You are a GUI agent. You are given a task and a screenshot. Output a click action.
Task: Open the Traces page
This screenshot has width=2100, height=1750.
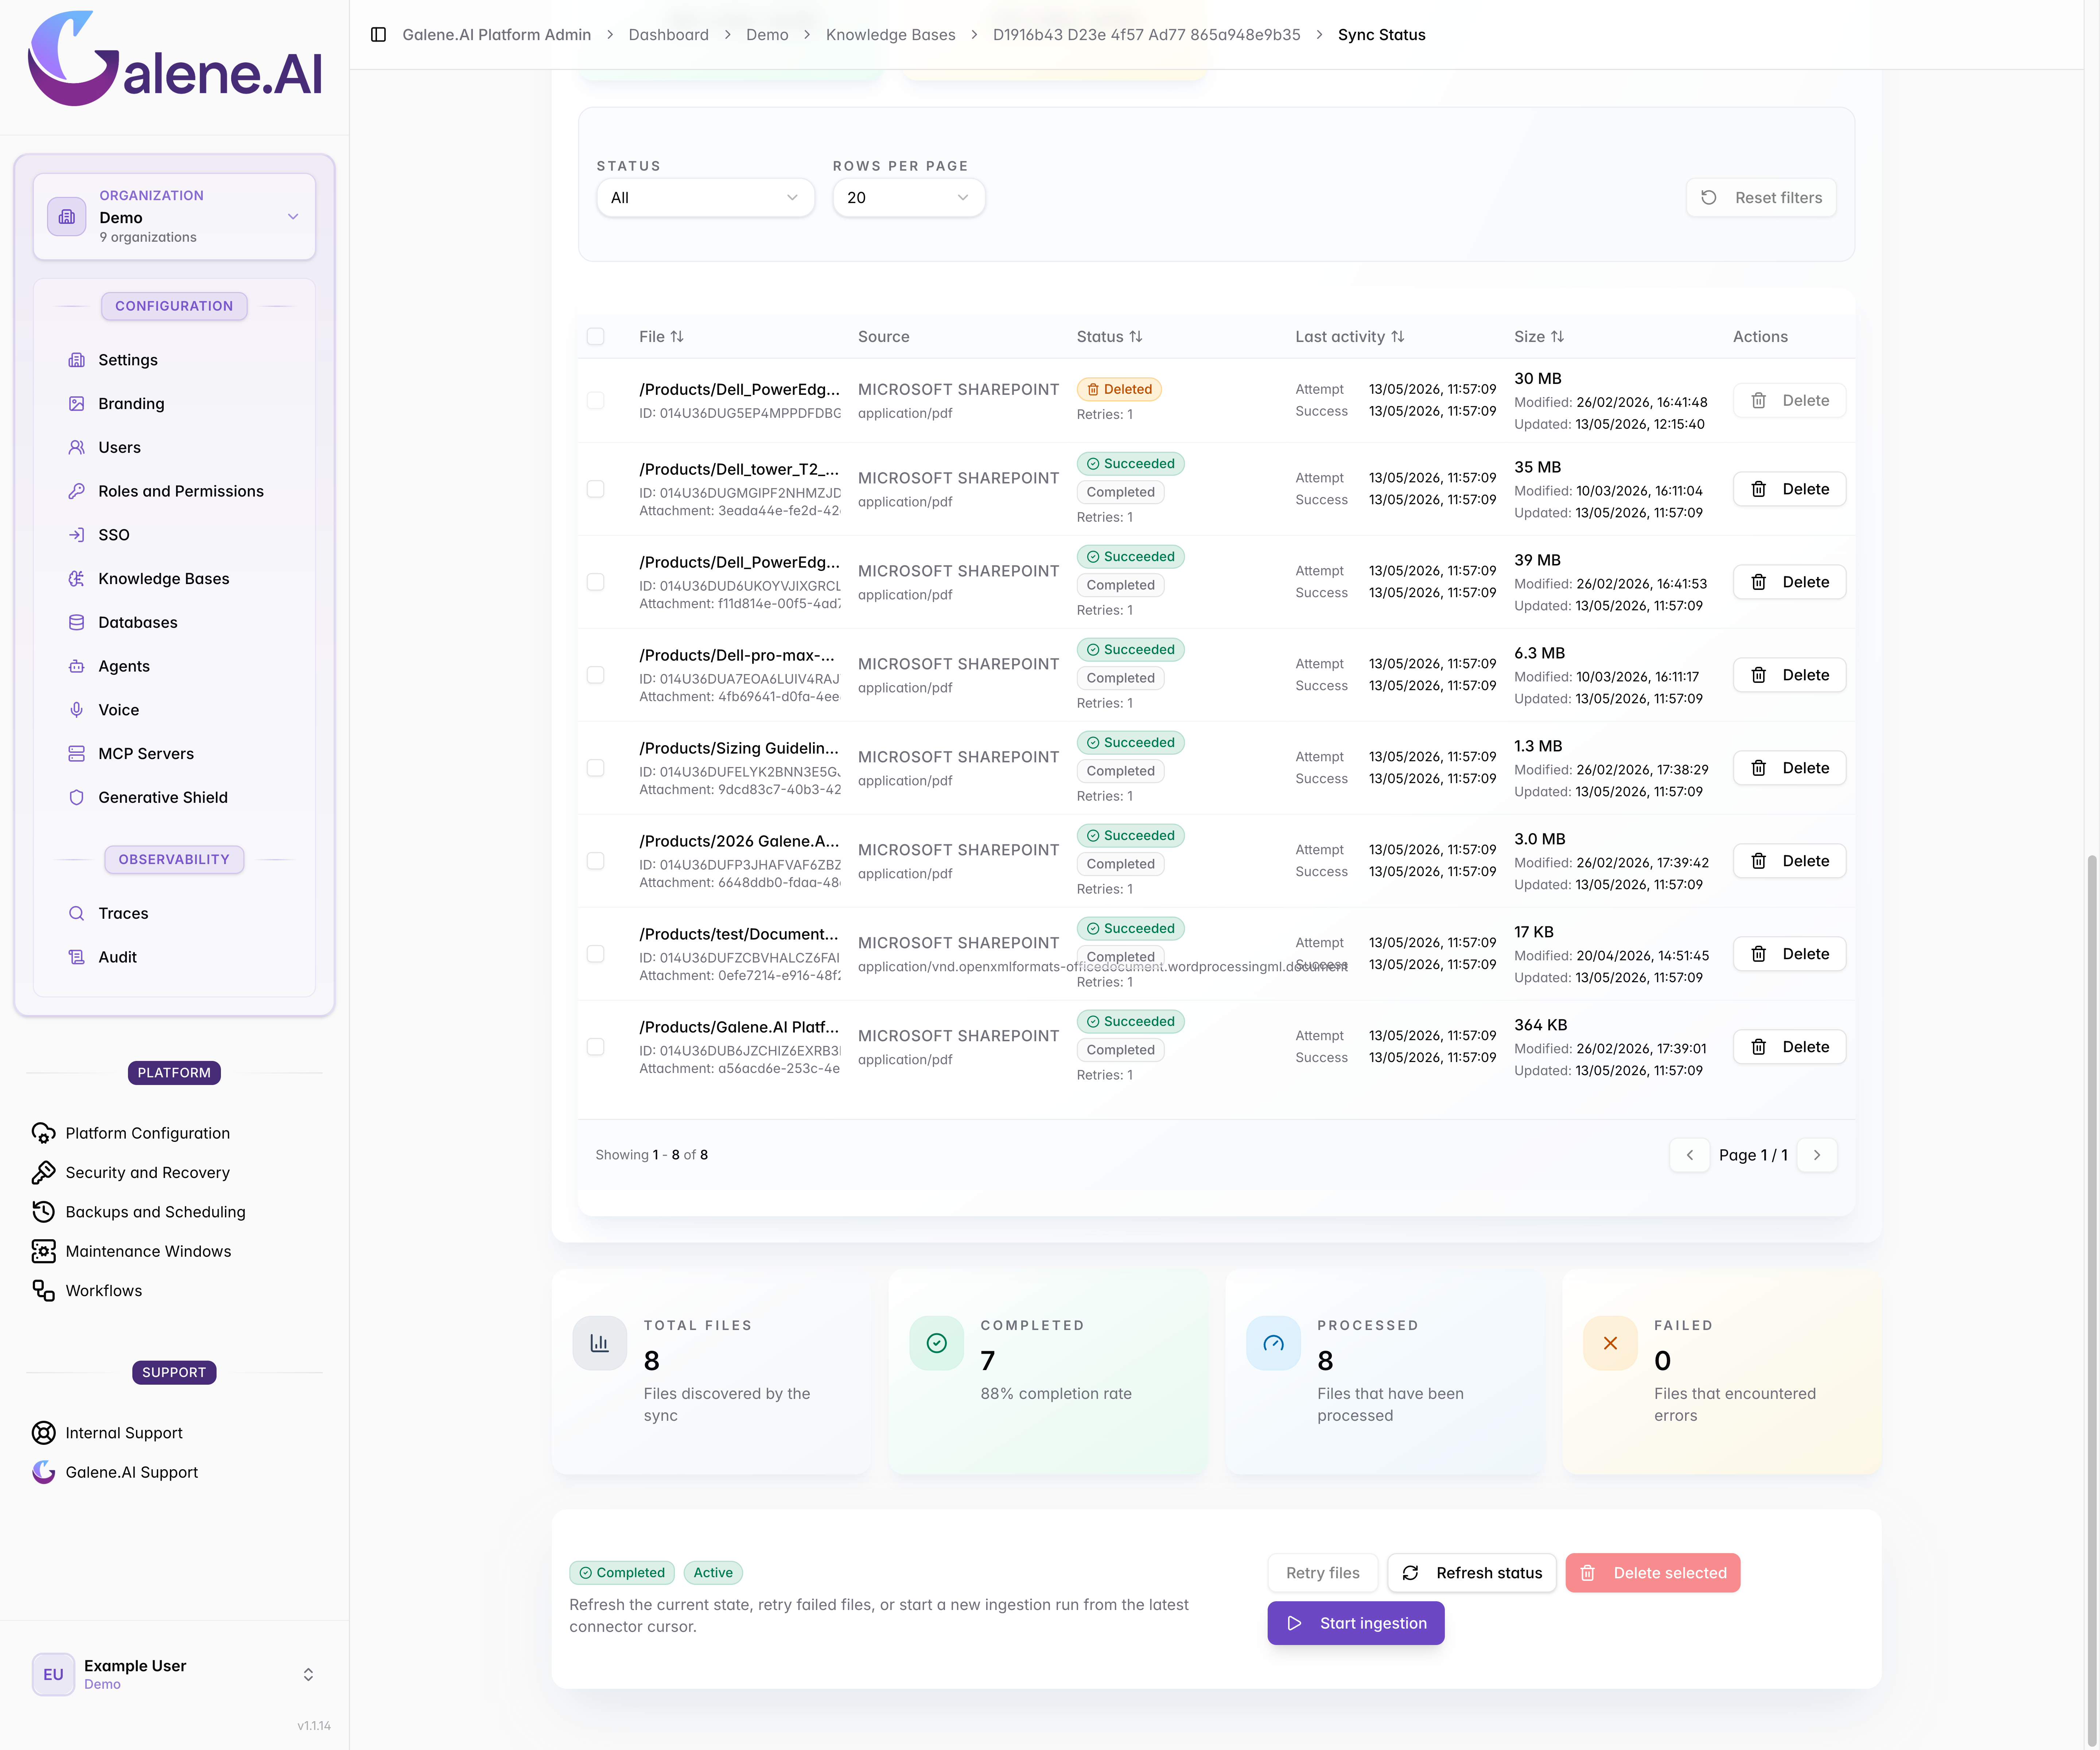tap(123, 913)
